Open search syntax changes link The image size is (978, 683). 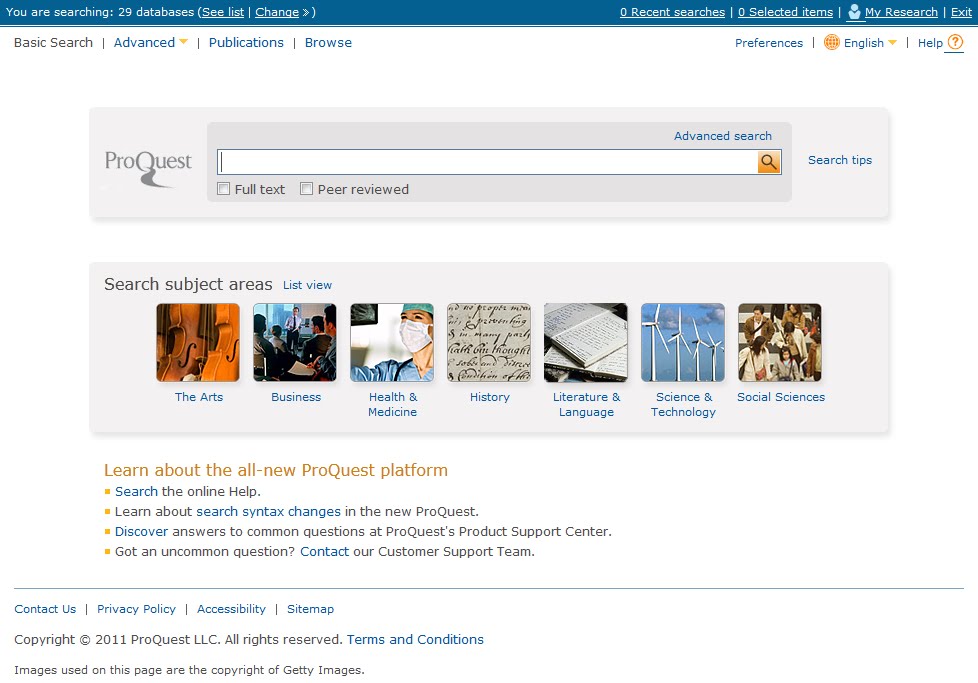(268, 511)
